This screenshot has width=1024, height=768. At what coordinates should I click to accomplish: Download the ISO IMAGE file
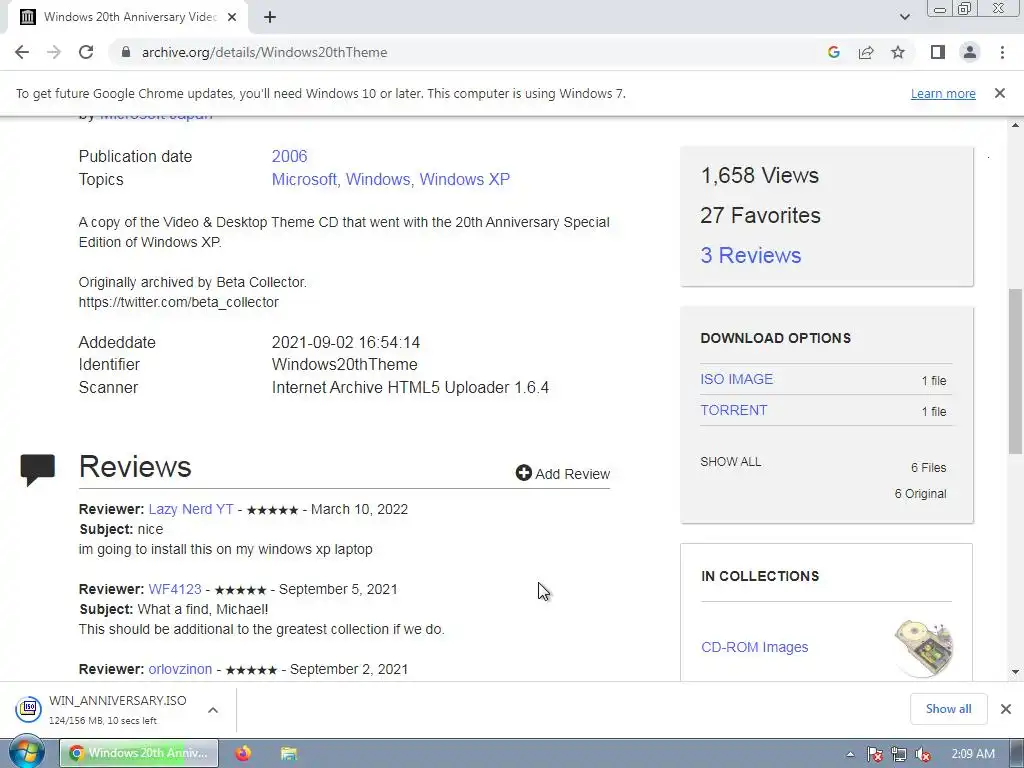pyautogui.click(x=737, y=379)
